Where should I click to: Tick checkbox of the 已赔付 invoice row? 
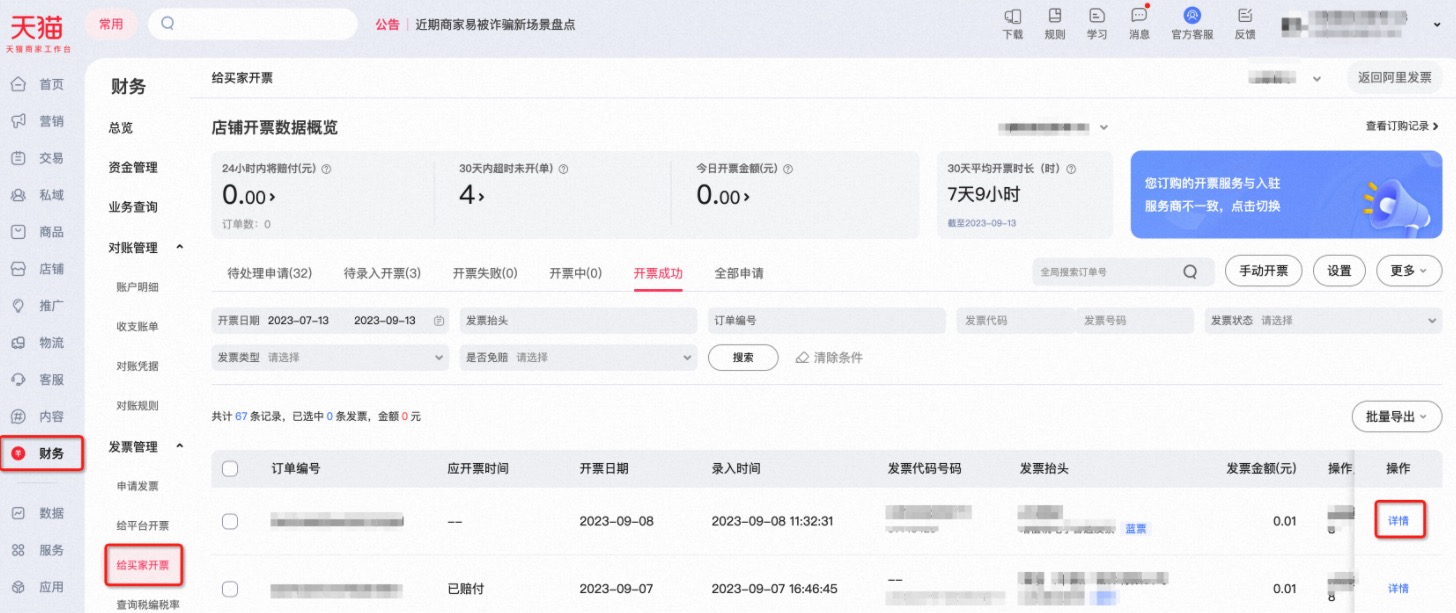(x=230, y=588)
